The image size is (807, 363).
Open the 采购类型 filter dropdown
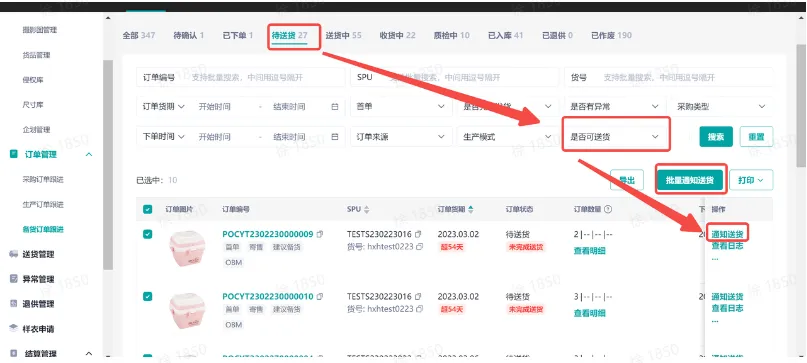coord(721,107)
